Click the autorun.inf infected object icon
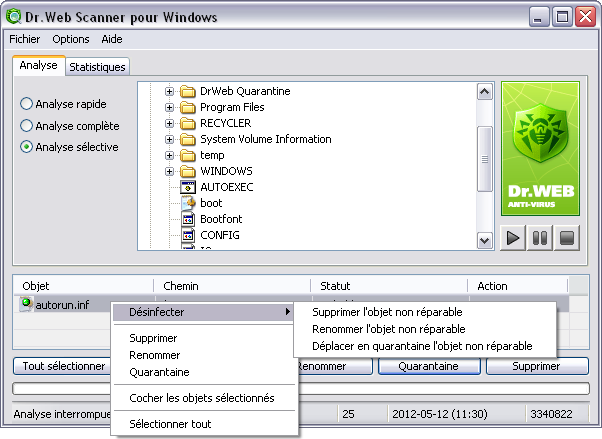Screen dimensions: 602x439 [26, 304]
